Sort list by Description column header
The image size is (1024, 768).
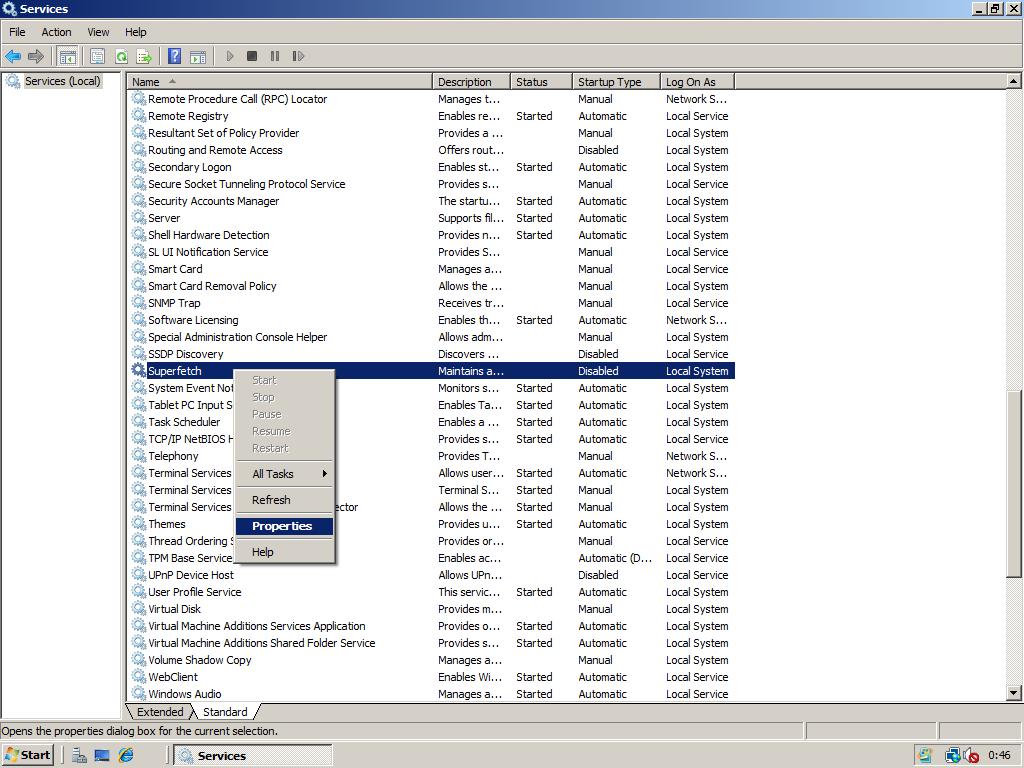click(x=471, y=82)
